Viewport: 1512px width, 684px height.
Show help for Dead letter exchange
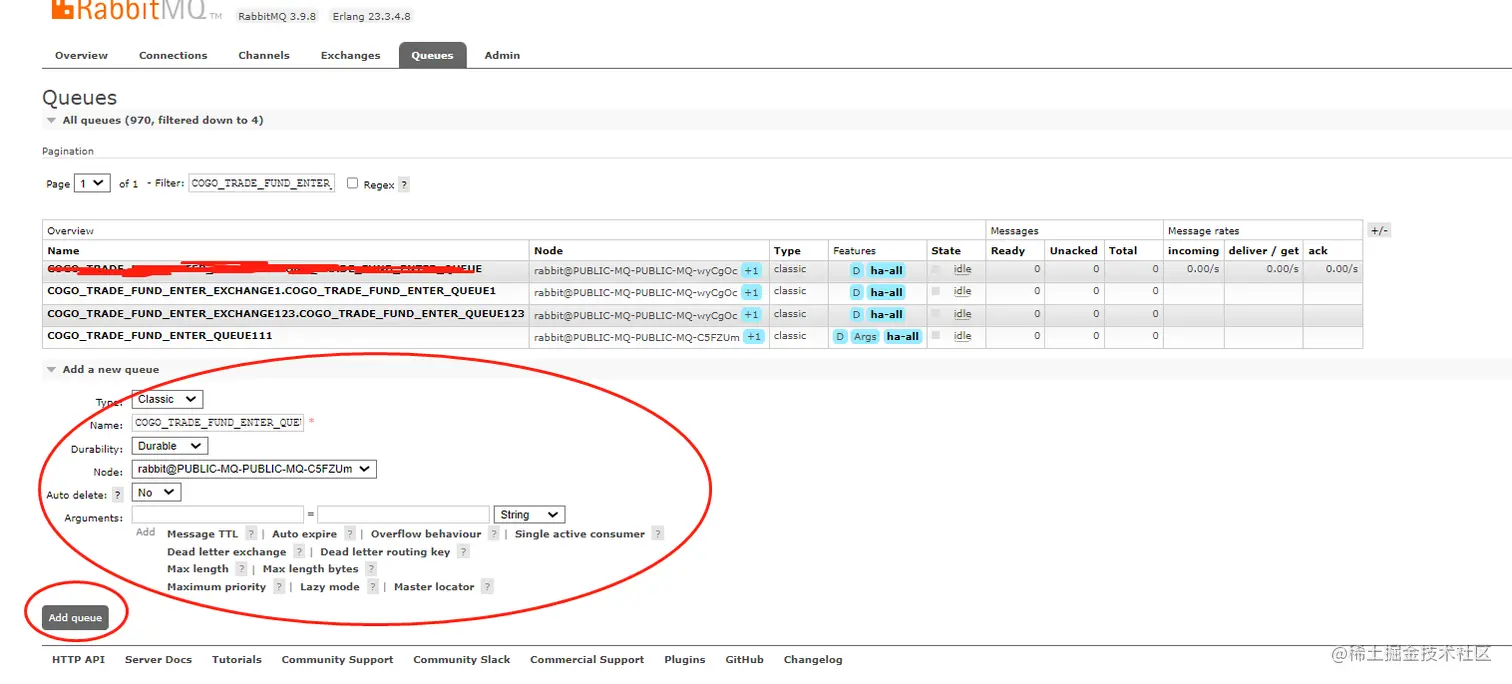299,552
